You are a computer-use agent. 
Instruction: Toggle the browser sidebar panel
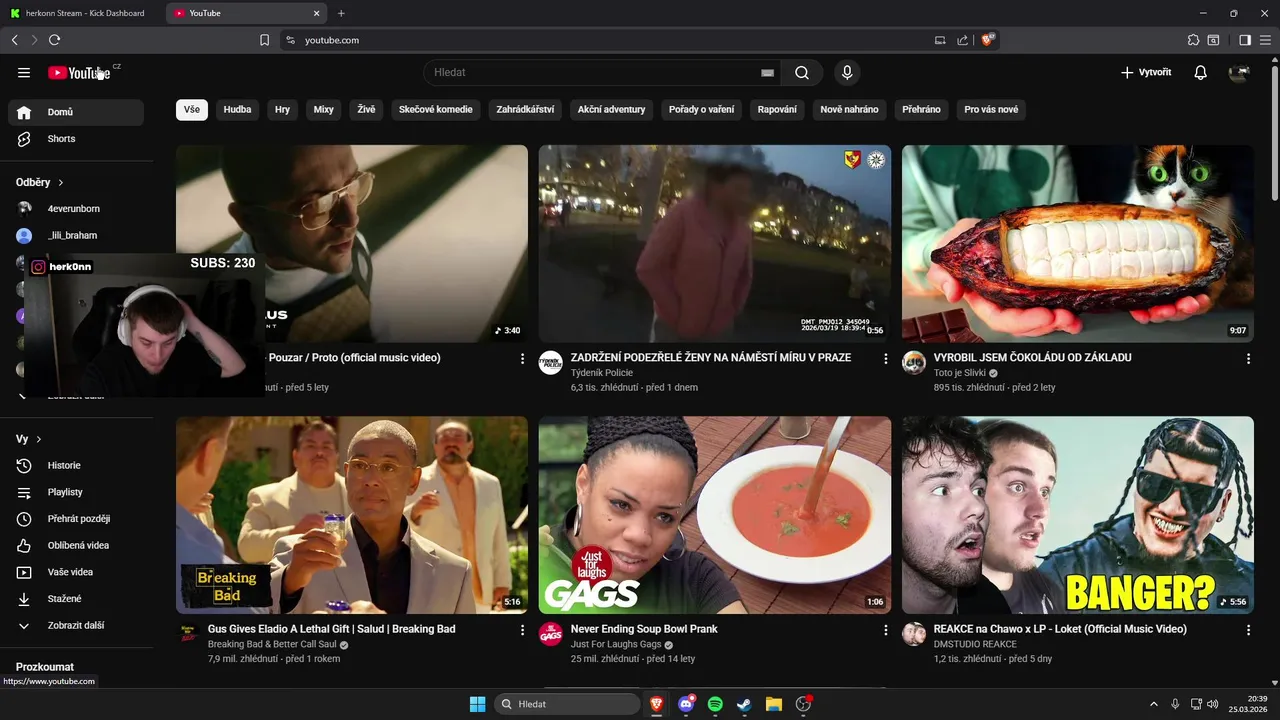1245,40
